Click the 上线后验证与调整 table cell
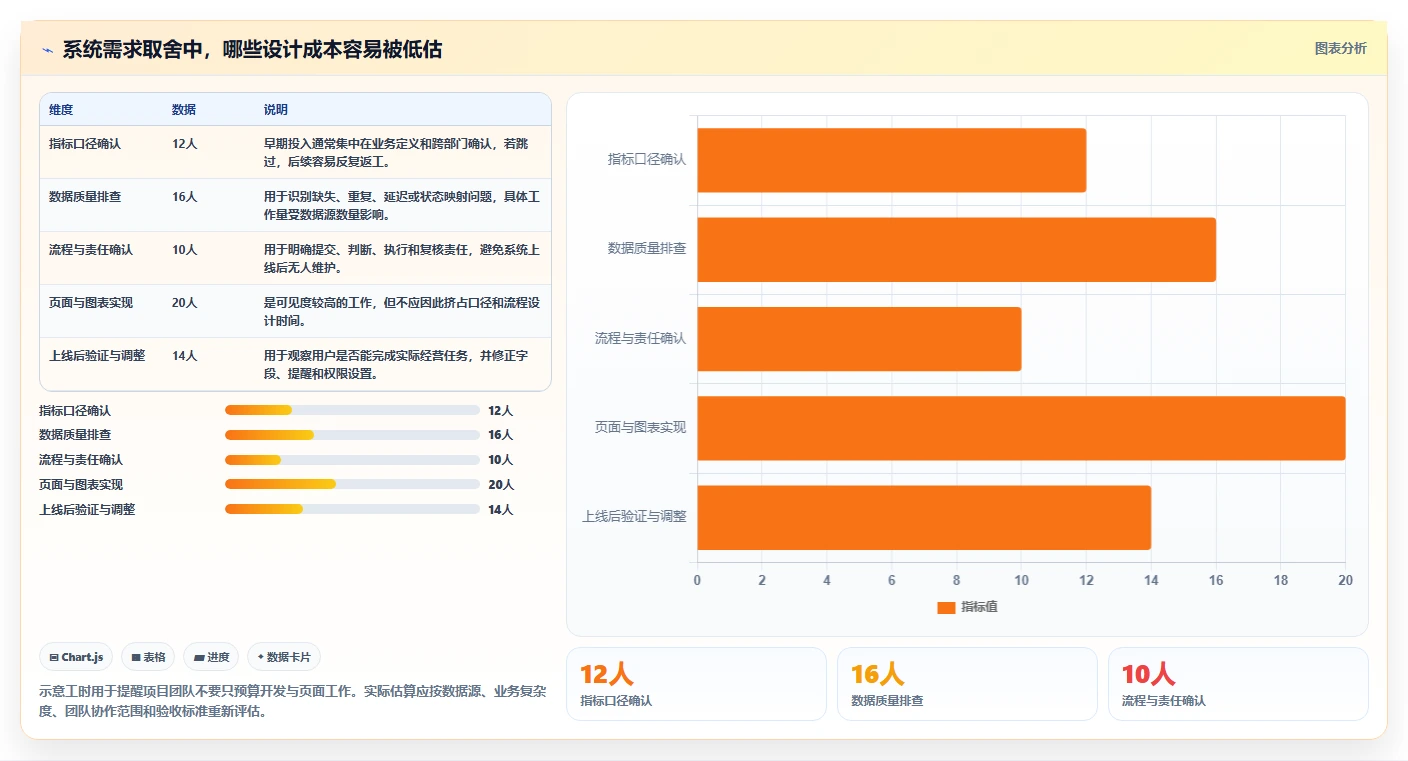This screenshot has height=761, width=1408. click(x=97, y=356)
